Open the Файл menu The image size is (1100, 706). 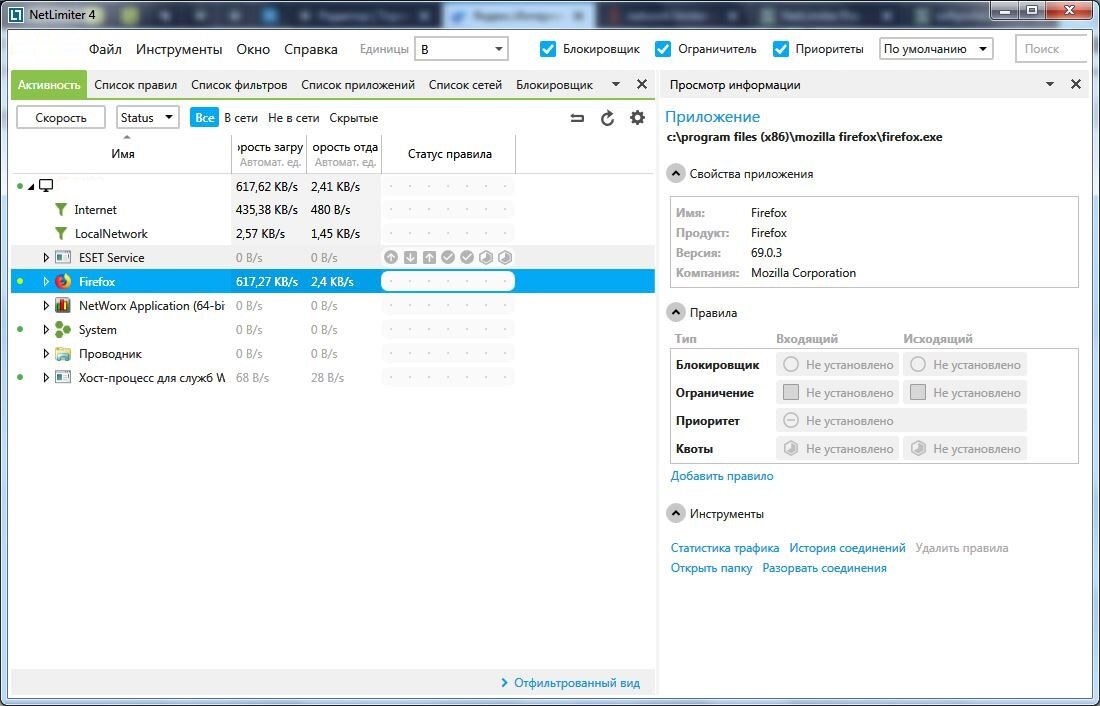click(105, 49)
